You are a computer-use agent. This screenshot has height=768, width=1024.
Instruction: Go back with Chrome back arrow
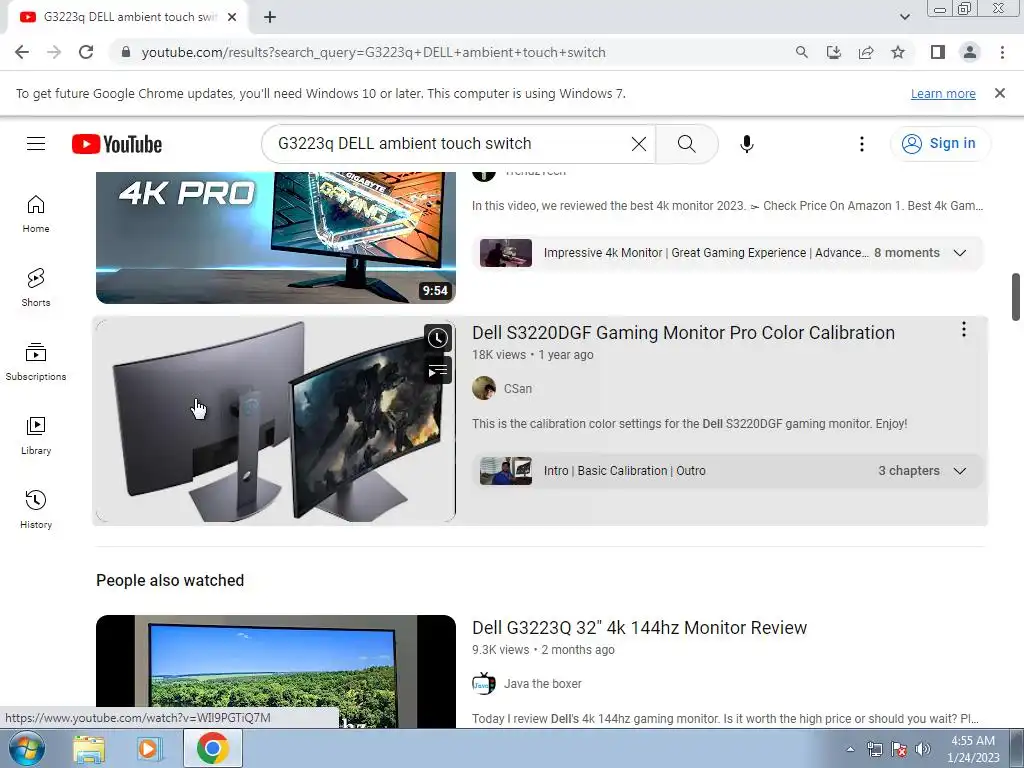click(22, 52)
